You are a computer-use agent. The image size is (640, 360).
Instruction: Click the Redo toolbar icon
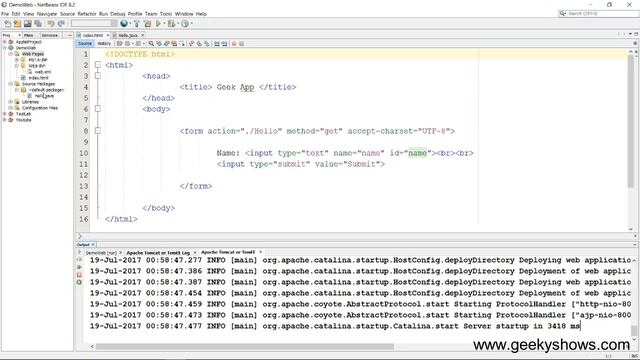click(61, 24)
